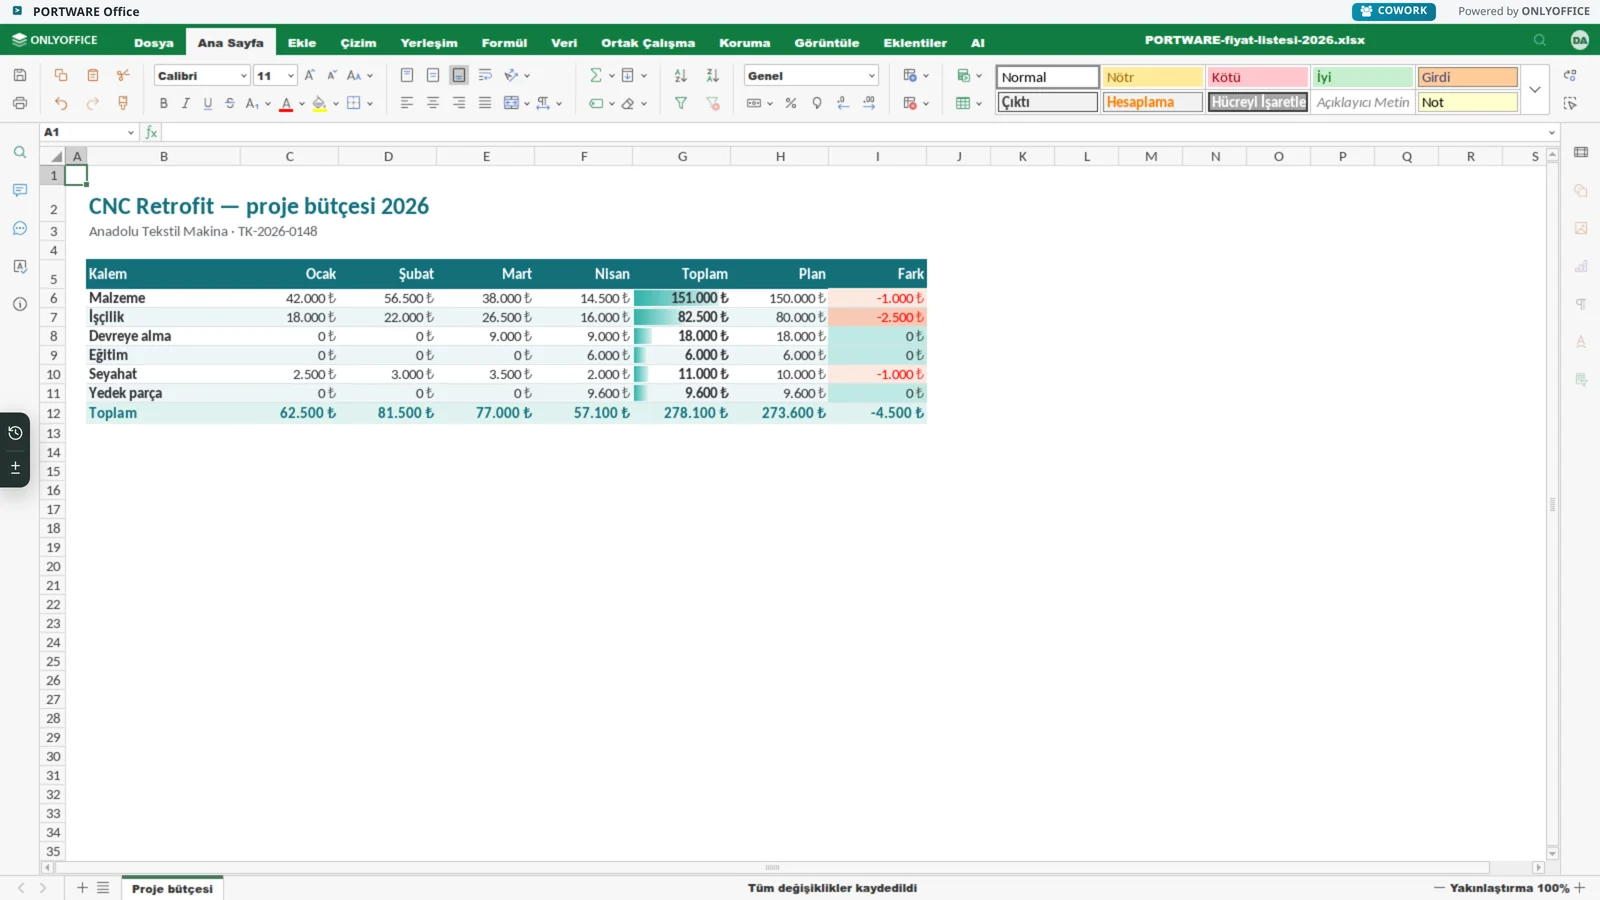This screenshot has width=1600, height=900.
Task: Toggle align bottom vertical alignment
Action: (x=459, y=75)
